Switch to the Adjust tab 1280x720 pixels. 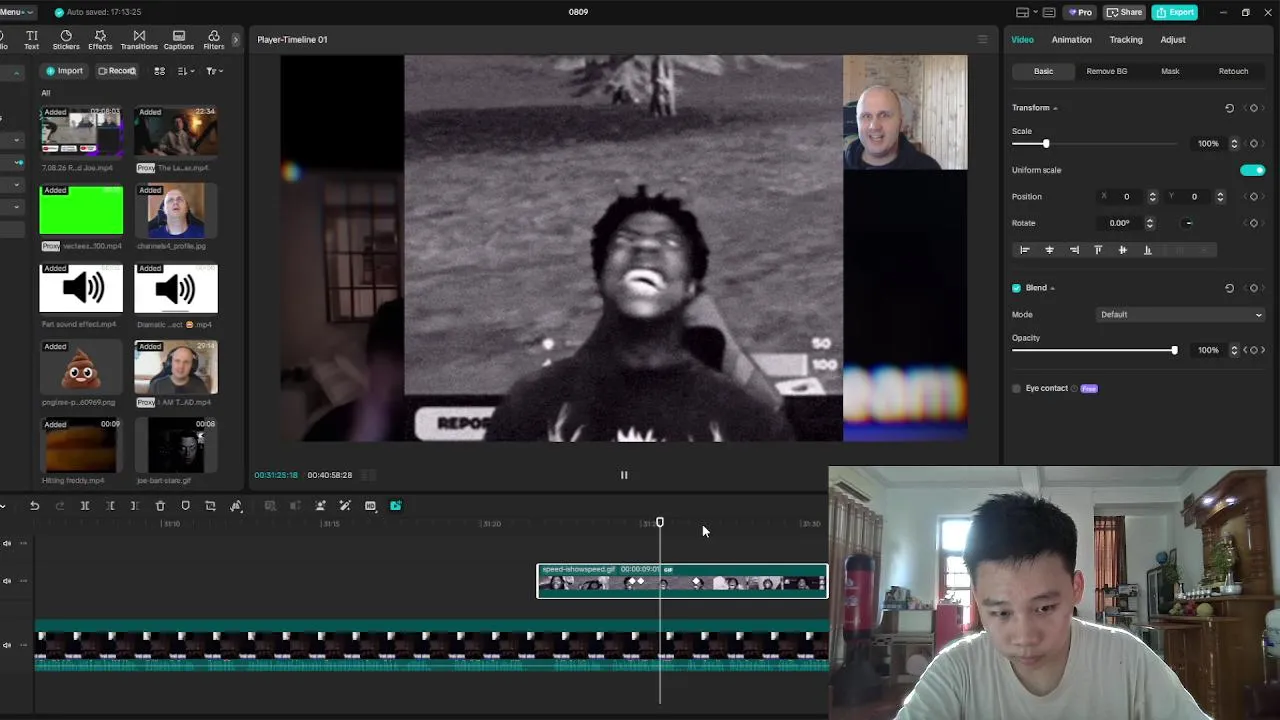(x=1173, y=40)
